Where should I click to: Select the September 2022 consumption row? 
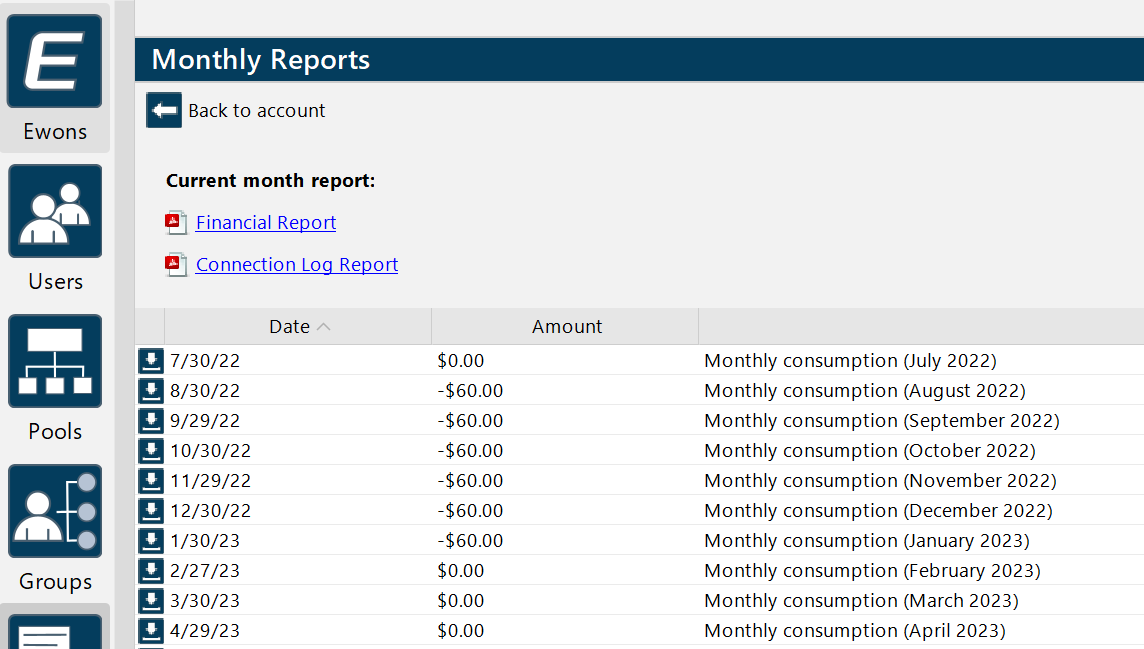(x=880, y=421)
